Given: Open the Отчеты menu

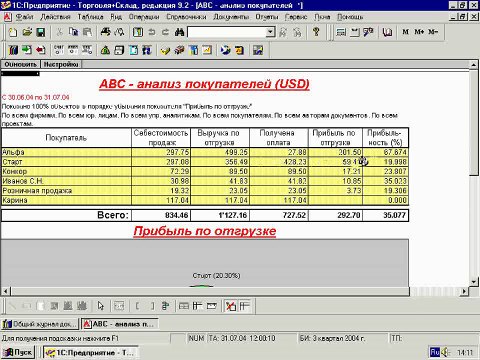Looking at the screenshot, I should coord(267,17).
